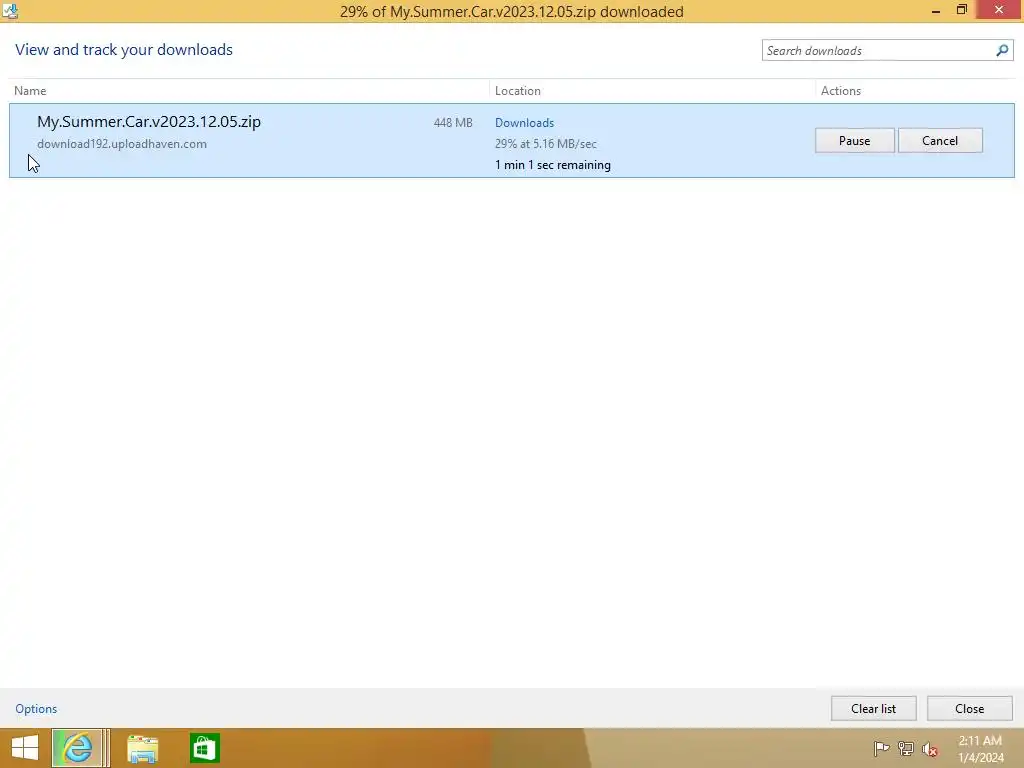Image resolution: width=1024 pixels, height=768 pixels.
Task: Click the Name column header
Action: tap(30, 91)
